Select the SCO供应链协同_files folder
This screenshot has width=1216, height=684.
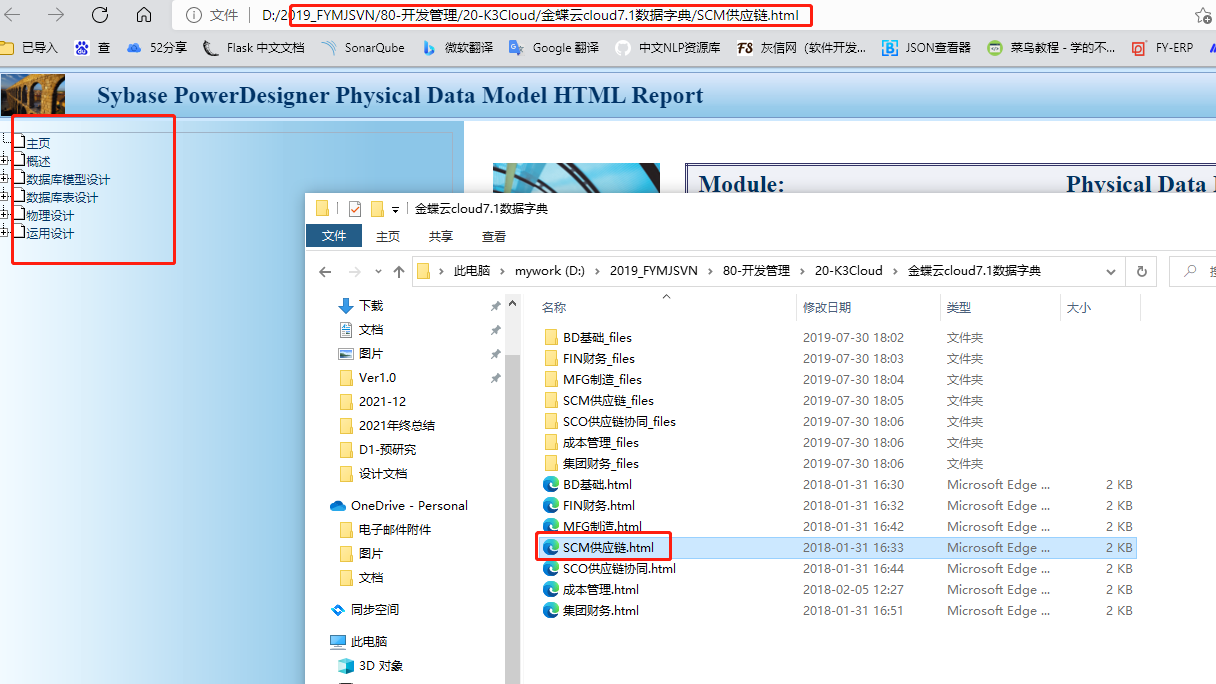pos(619,421)
